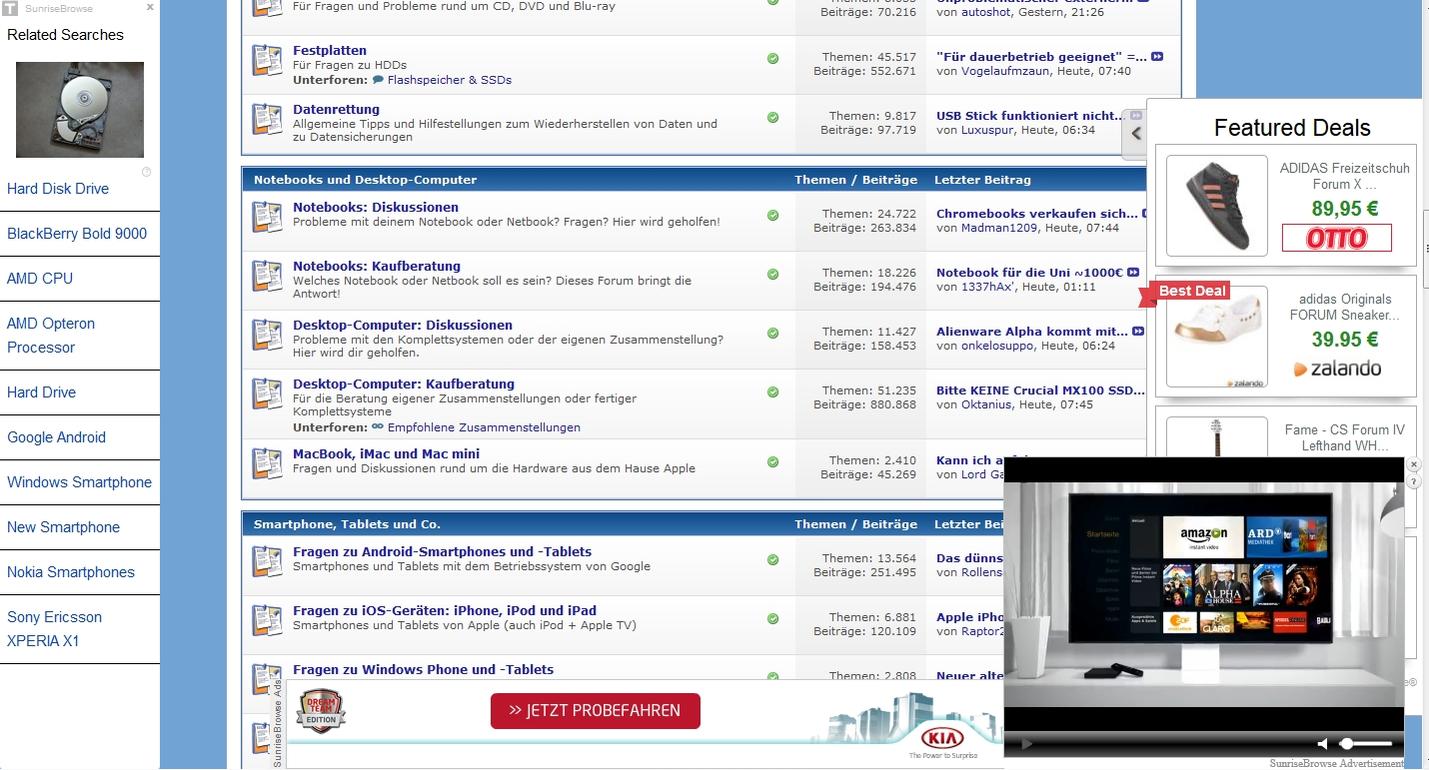1429x770 pixels.
Task: Close the SunriseBrowse Related Searches sidebar
Action: 150,7
